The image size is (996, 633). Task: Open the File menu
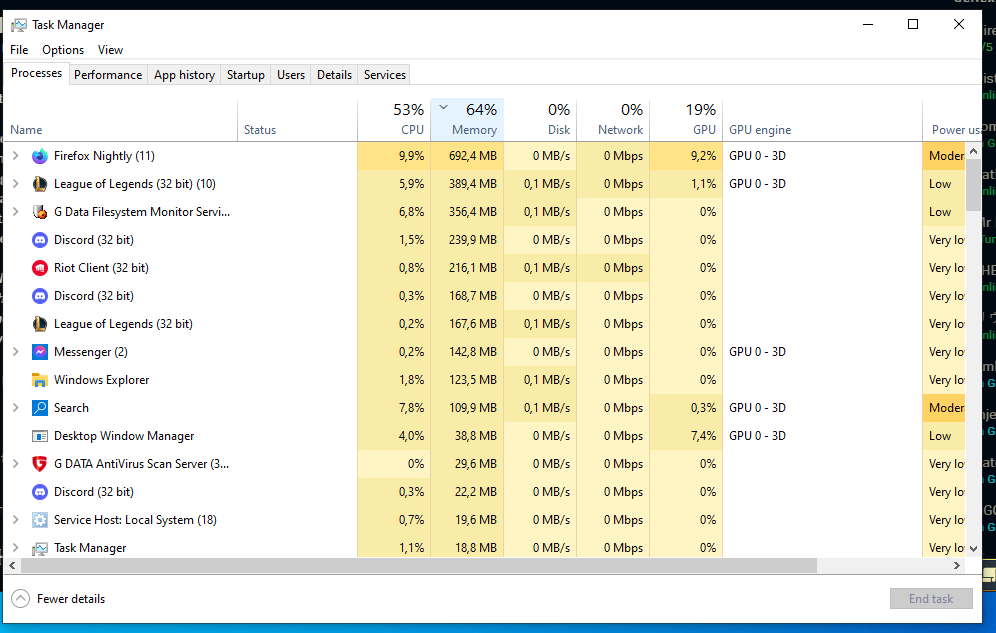click(19, 50)
